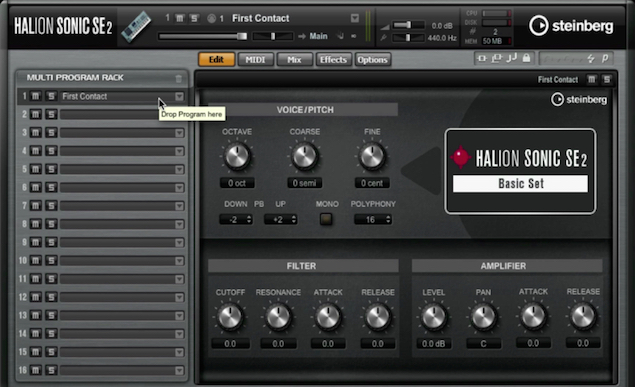Screen dimensions: 635x387
Task: Solo rack slot 3
Action: coord(51,133)
